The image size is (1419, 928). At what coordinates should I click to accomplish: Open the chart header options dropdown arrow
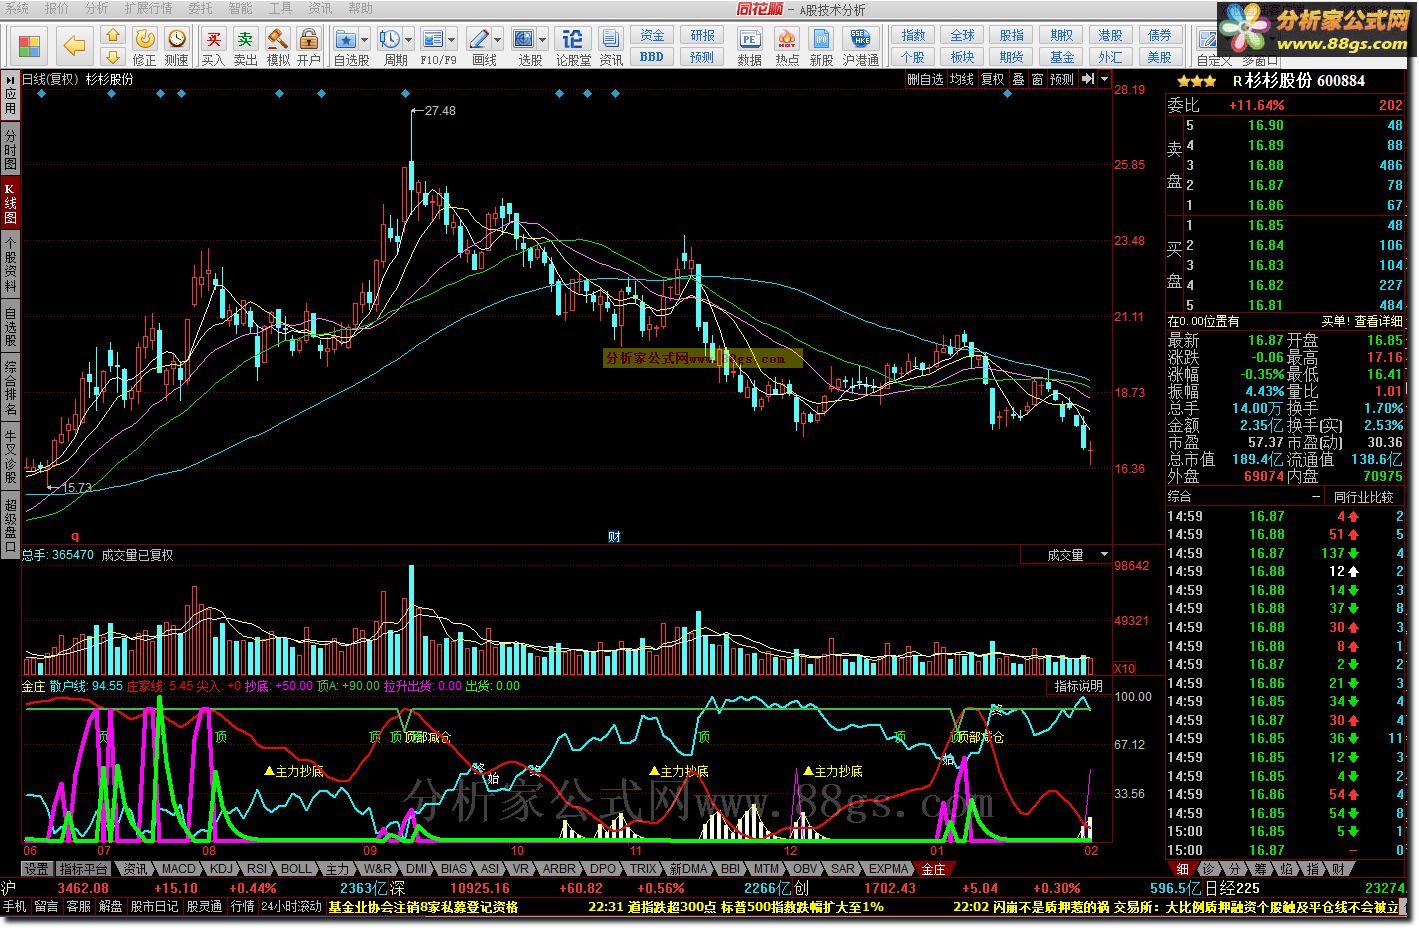1104,79
